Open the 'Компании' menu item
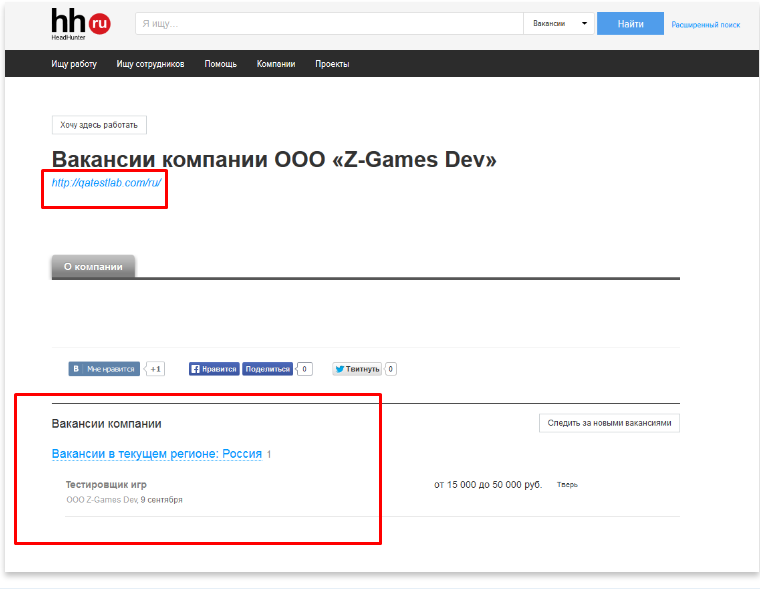The height and width of the screenshot is (590, 760). [x=276, y=64]
